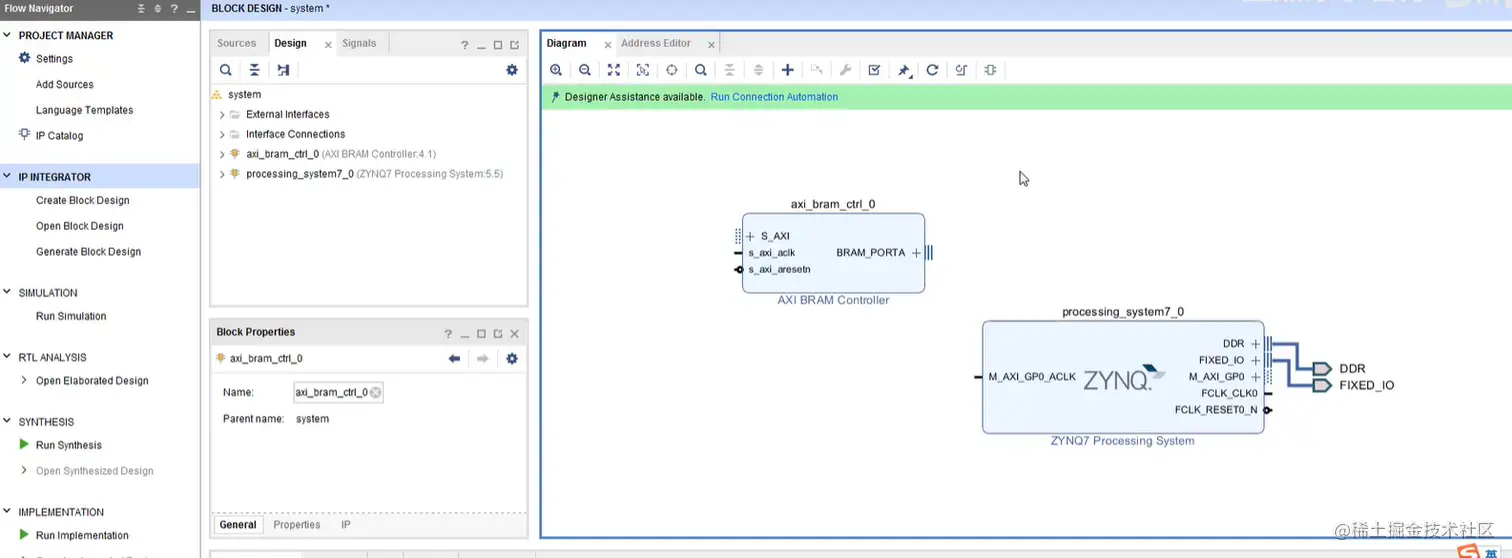1512x558 pixels.
Task: Click the Select Area toolbar icon
Action: tap(643, 70)
